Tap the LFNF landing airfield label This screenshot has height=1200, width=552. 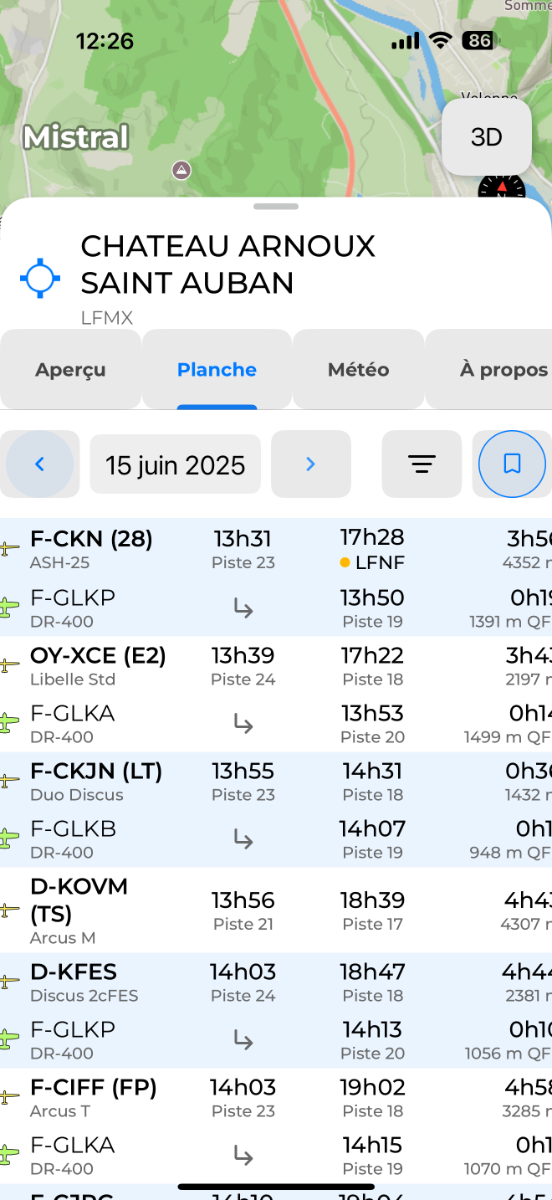click(379, 562)
